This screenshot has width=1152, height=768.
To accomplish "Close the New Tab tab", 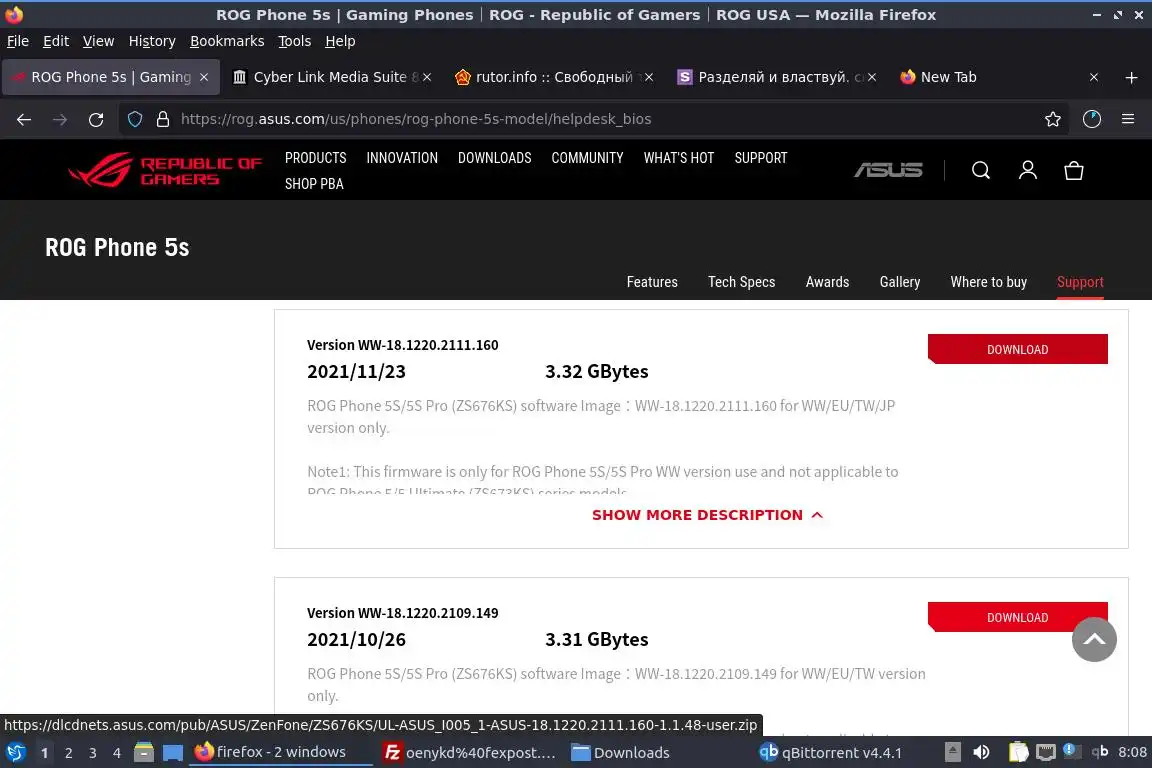I will pyautogui.click(x=1094, y=77).
